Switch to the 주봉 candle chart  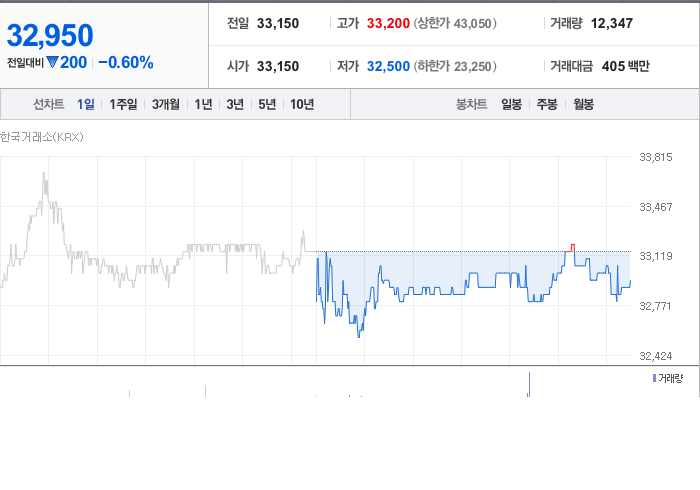coord(547,104)
